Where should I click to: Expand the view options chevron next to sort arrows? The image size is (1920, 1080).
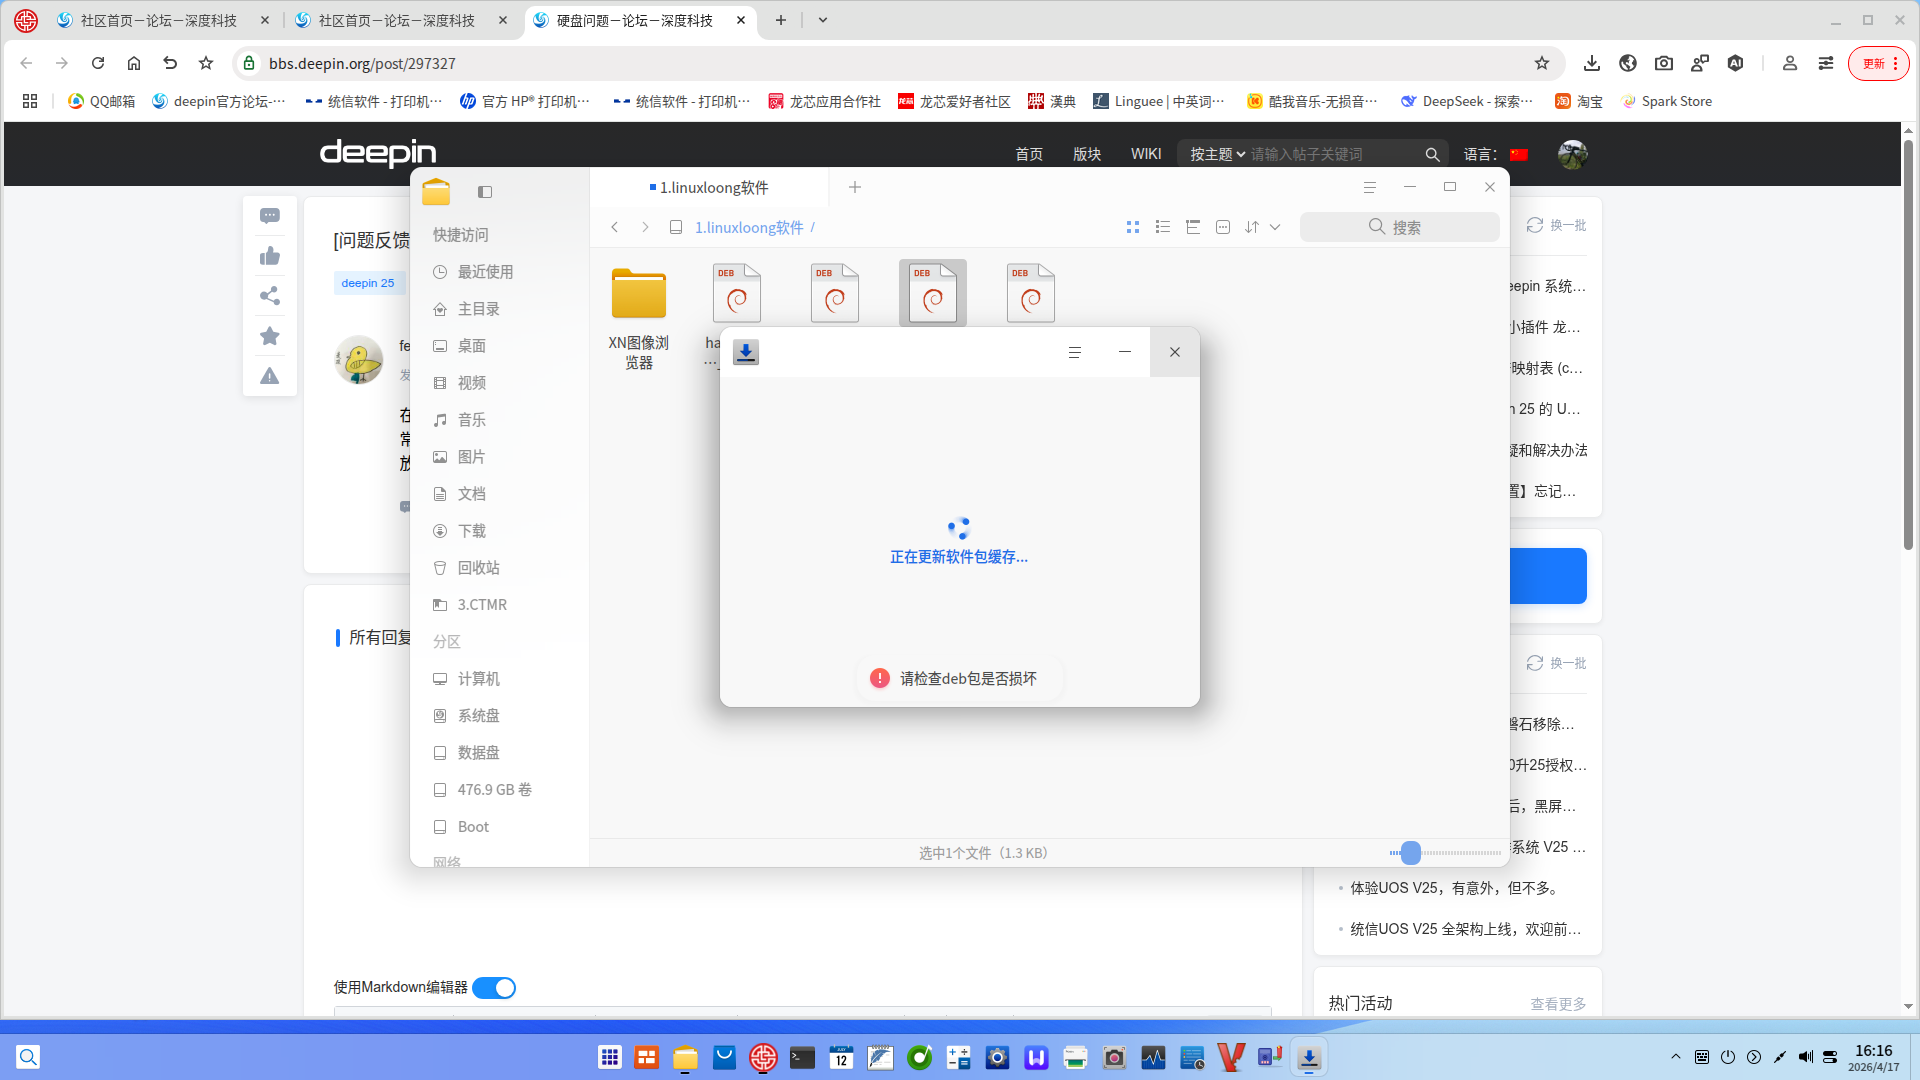1276,227
